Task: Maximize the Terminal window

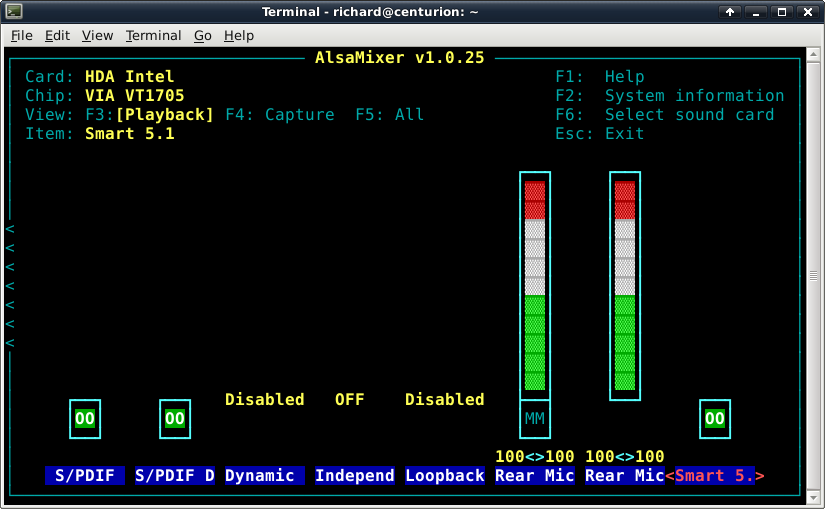Action: (782, 12)
